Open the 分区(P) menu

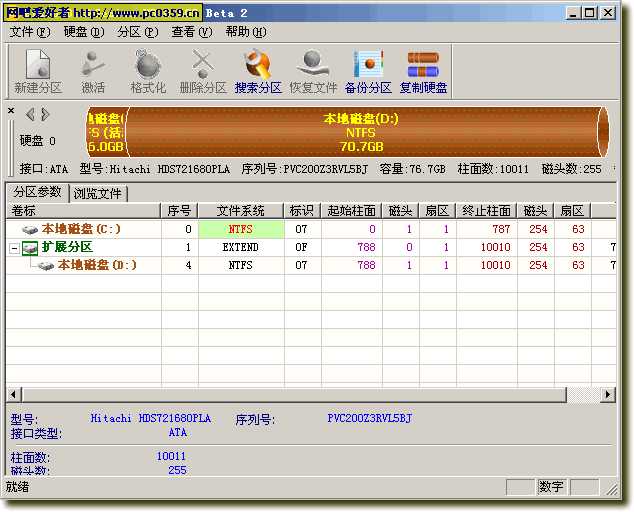pyautogui.click(x=138, y=32)
